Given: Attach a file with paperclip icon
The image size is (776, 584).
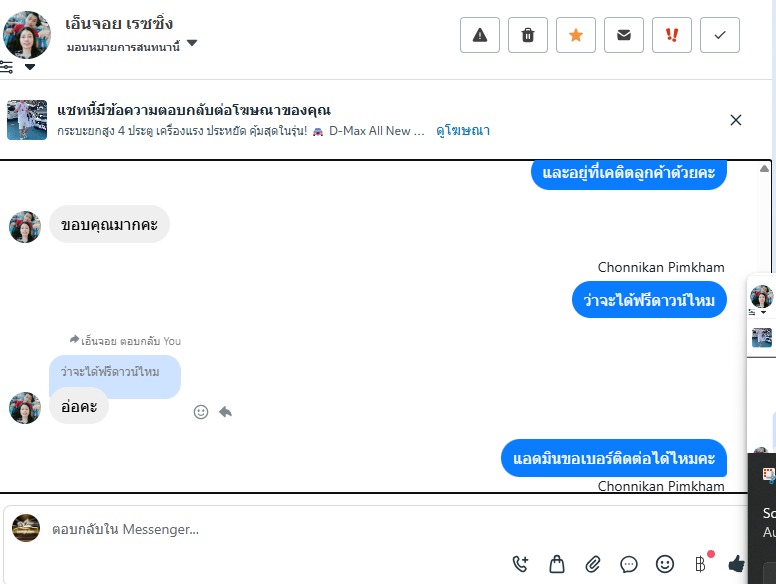Looking at the screenshot, I should coord(592,564).
